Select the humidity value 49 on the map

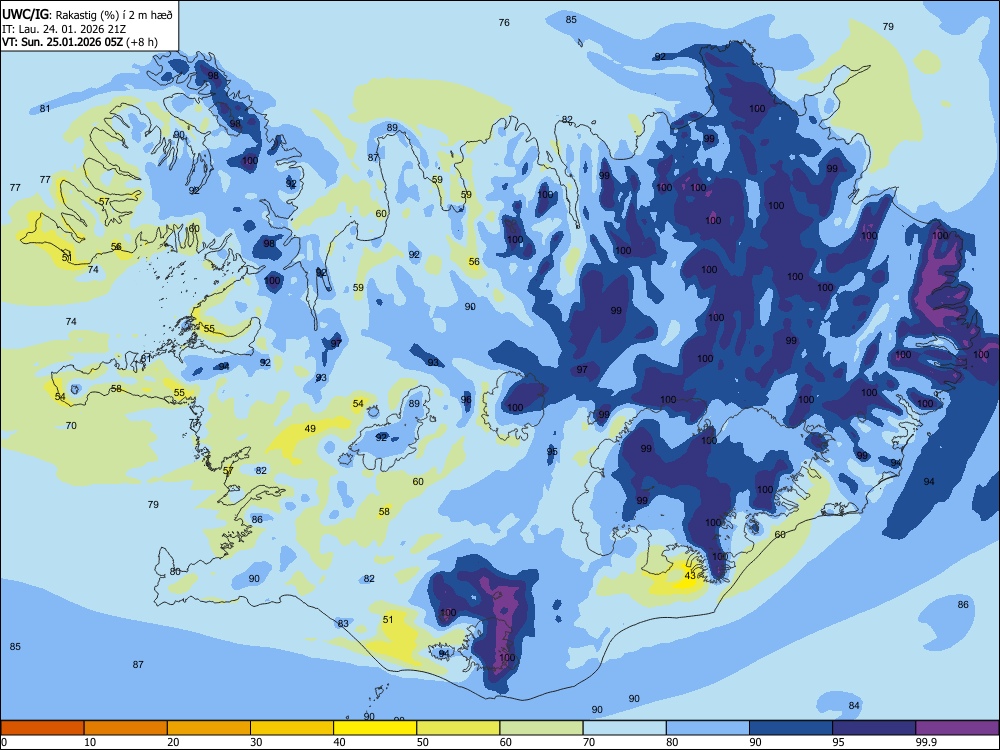click(310, 429)
